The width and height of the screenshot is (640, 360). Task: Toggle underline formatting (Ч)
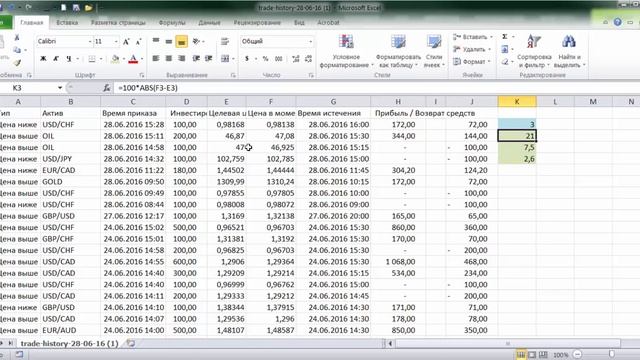(69, 59)
